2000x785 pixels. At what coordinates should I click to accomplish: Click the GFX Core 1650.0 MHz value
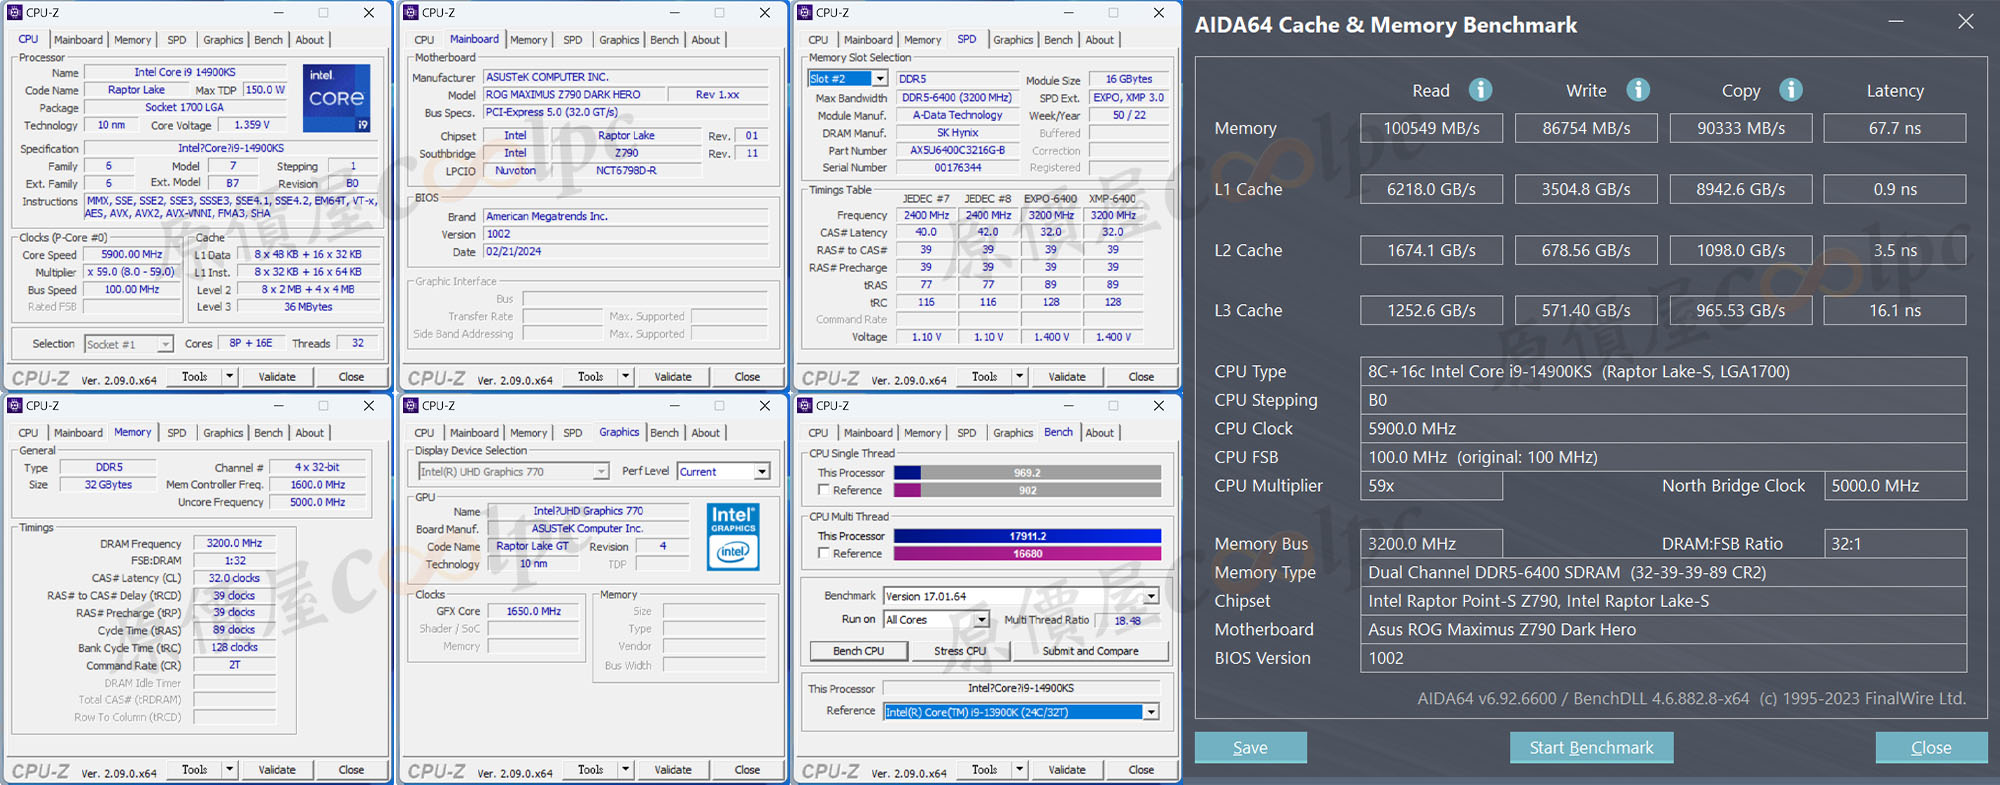(x=533, y=611)
